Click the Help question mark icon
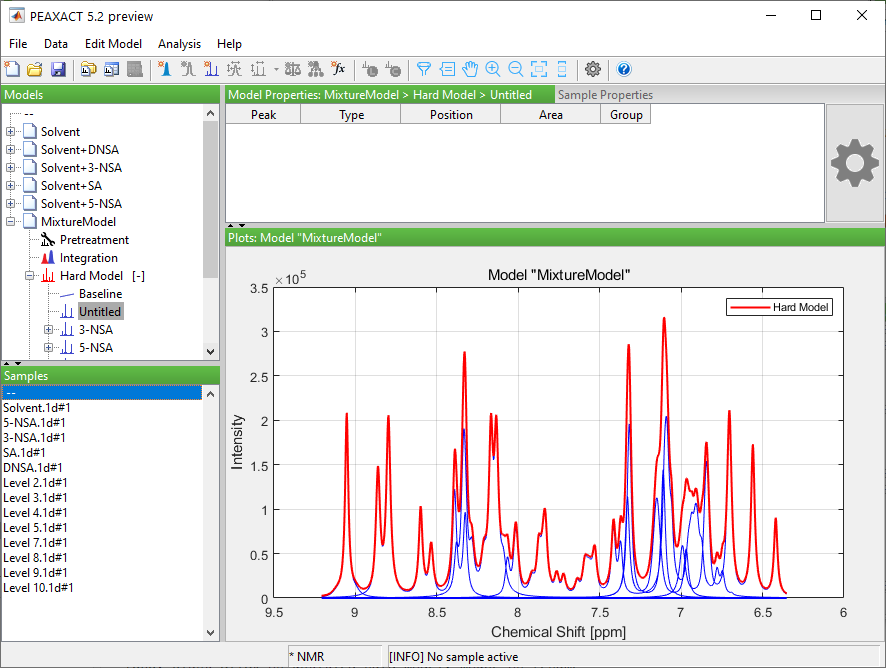 point(623,69)
